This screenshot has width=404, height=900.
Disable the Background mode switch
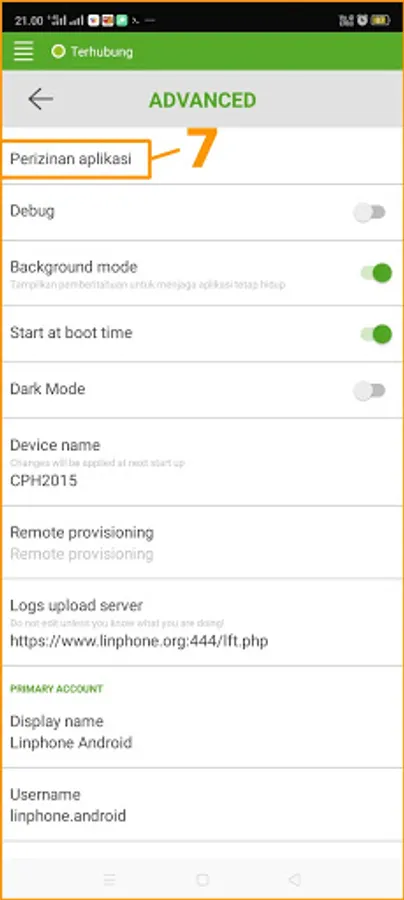(x=376, y=273)
